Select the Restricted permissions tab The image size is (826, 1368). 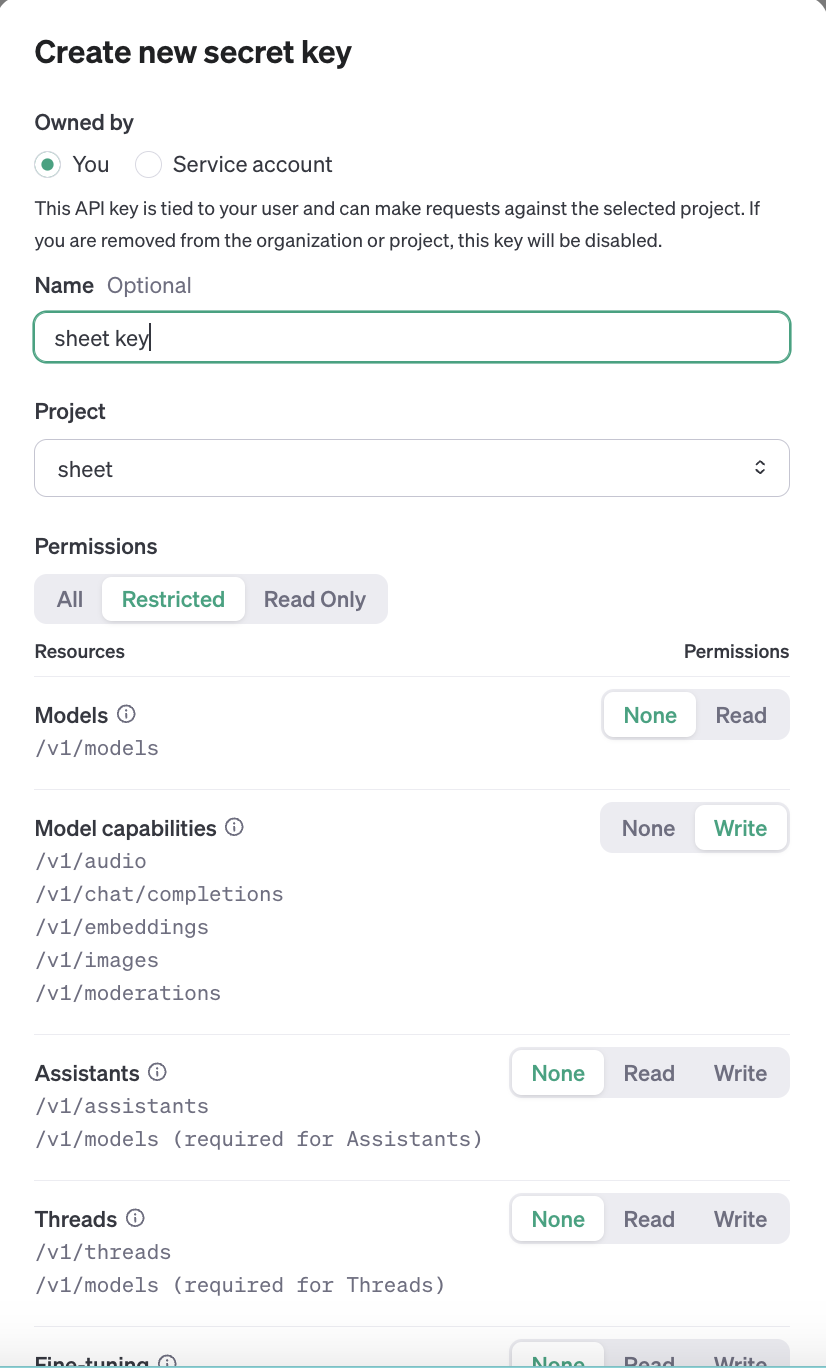tap(172, 598)
